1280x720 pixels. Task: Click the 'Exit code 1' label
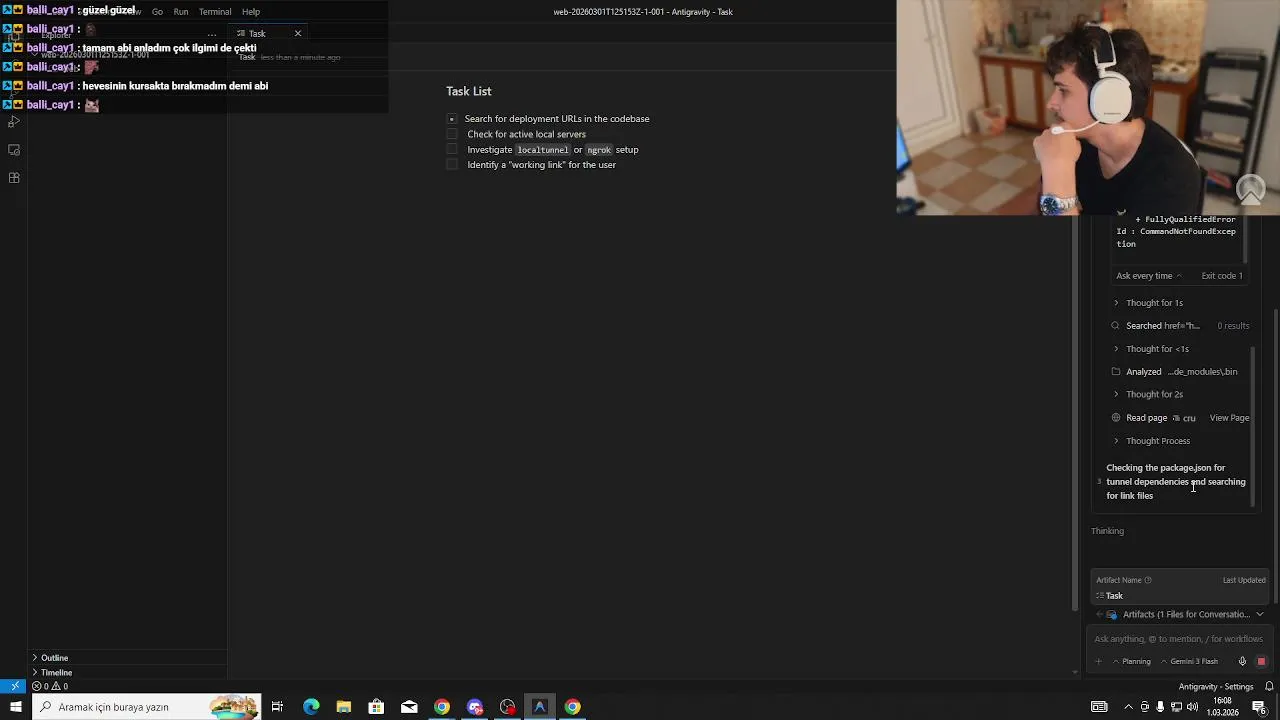(1222, 276)
